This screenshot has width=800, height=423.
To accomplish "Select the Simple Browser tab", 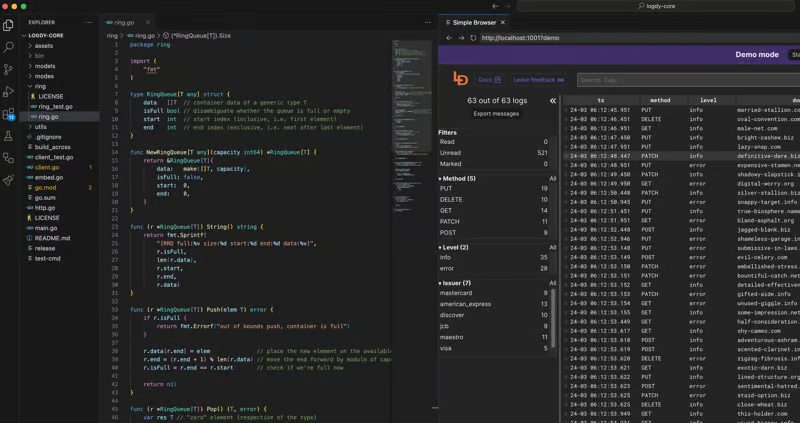I will (x=473, y=22).
